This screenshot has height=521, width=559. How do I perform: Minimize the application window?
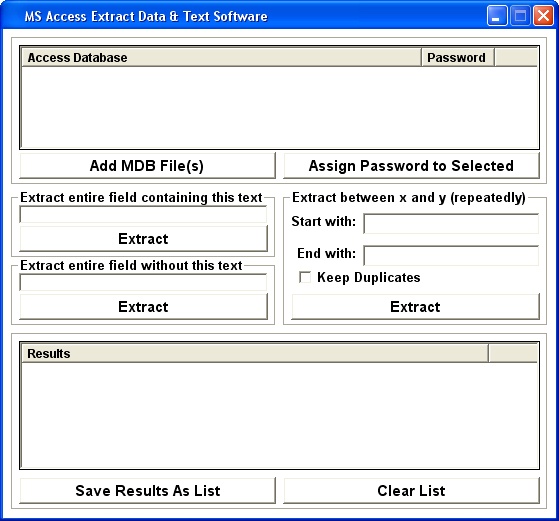click(497, 16)
